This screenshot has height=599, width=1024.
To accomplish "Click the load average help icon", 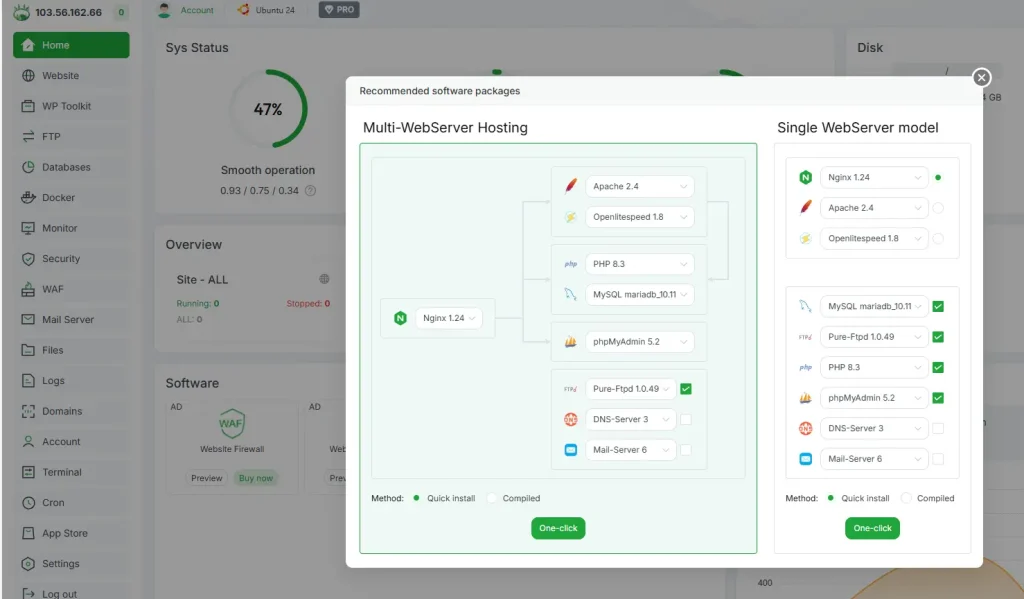I will tap(311, 191).
